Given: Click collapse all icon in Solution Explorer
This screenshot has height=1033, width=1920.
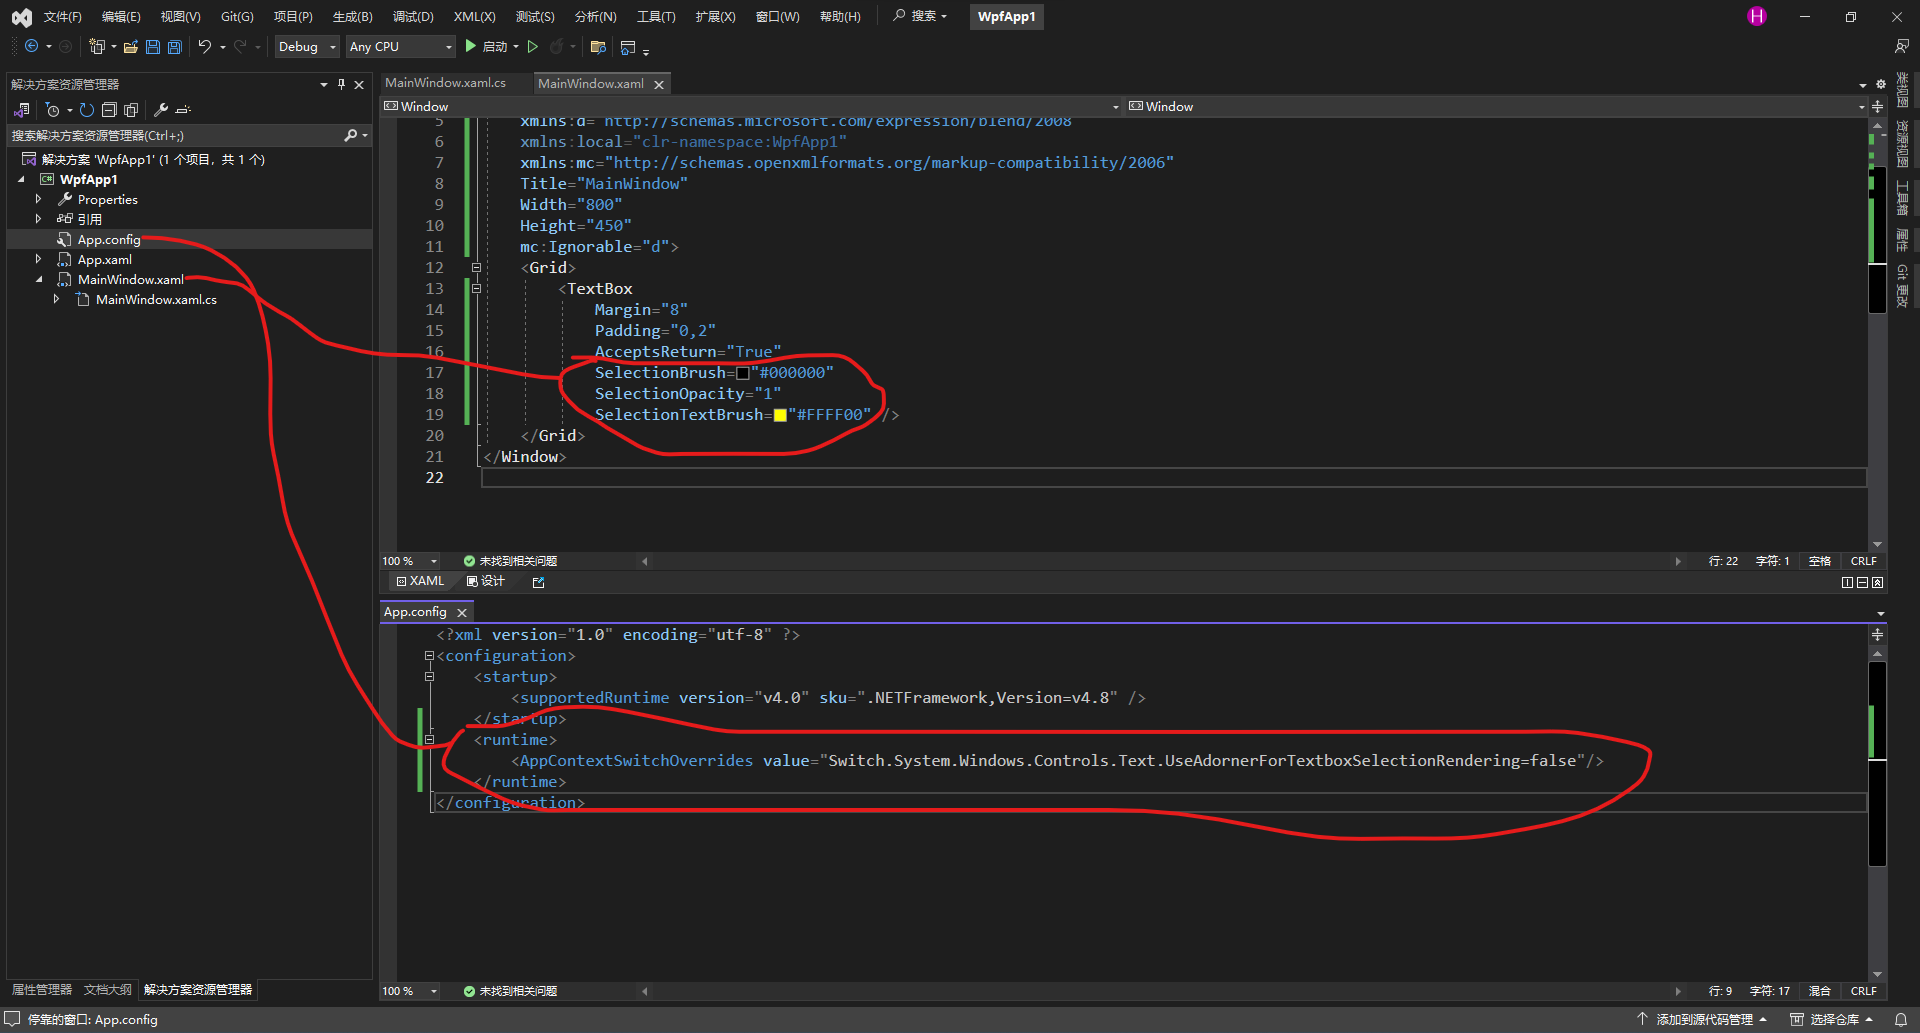Looking at the screenshot, I should coord(109,110).
